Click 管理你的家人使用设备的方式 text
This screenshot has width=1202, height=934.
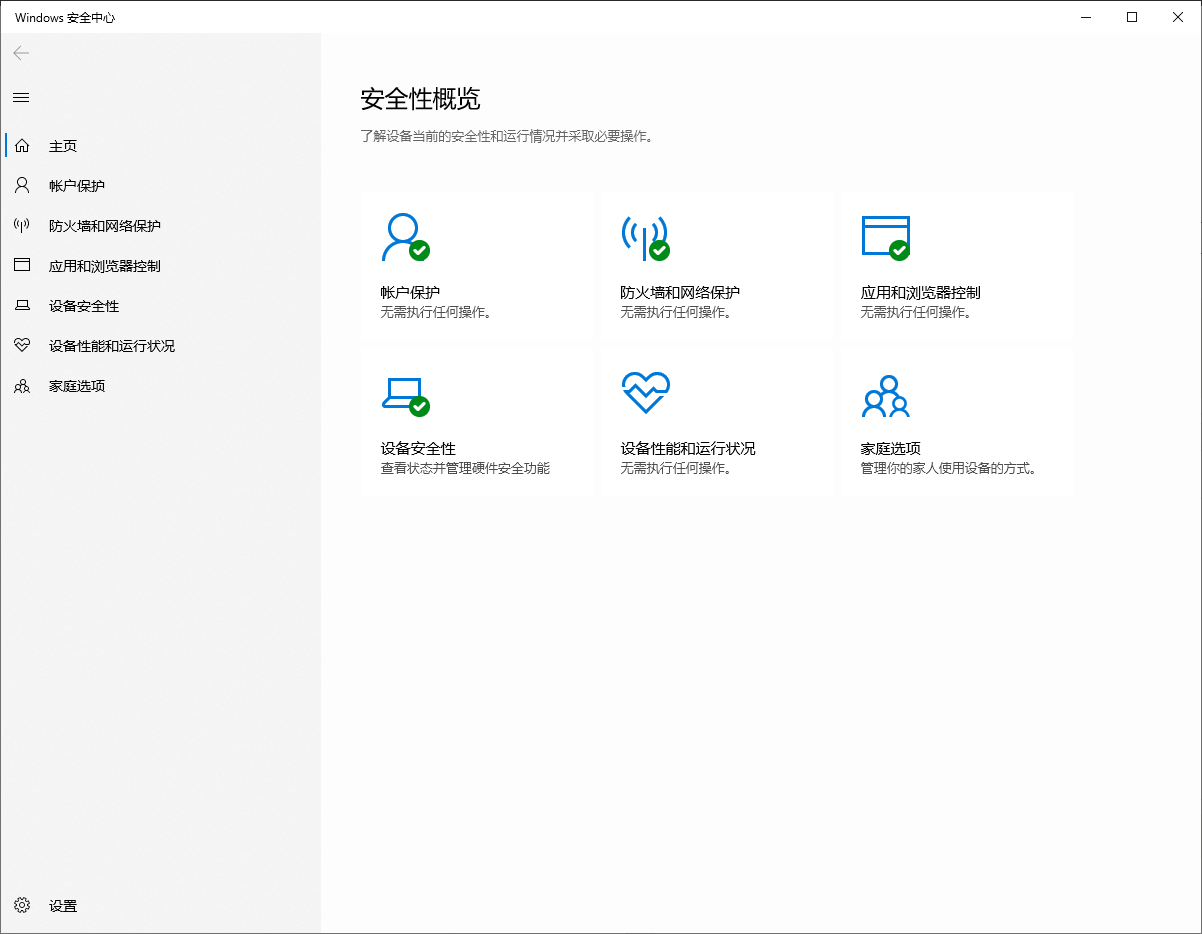948,468
